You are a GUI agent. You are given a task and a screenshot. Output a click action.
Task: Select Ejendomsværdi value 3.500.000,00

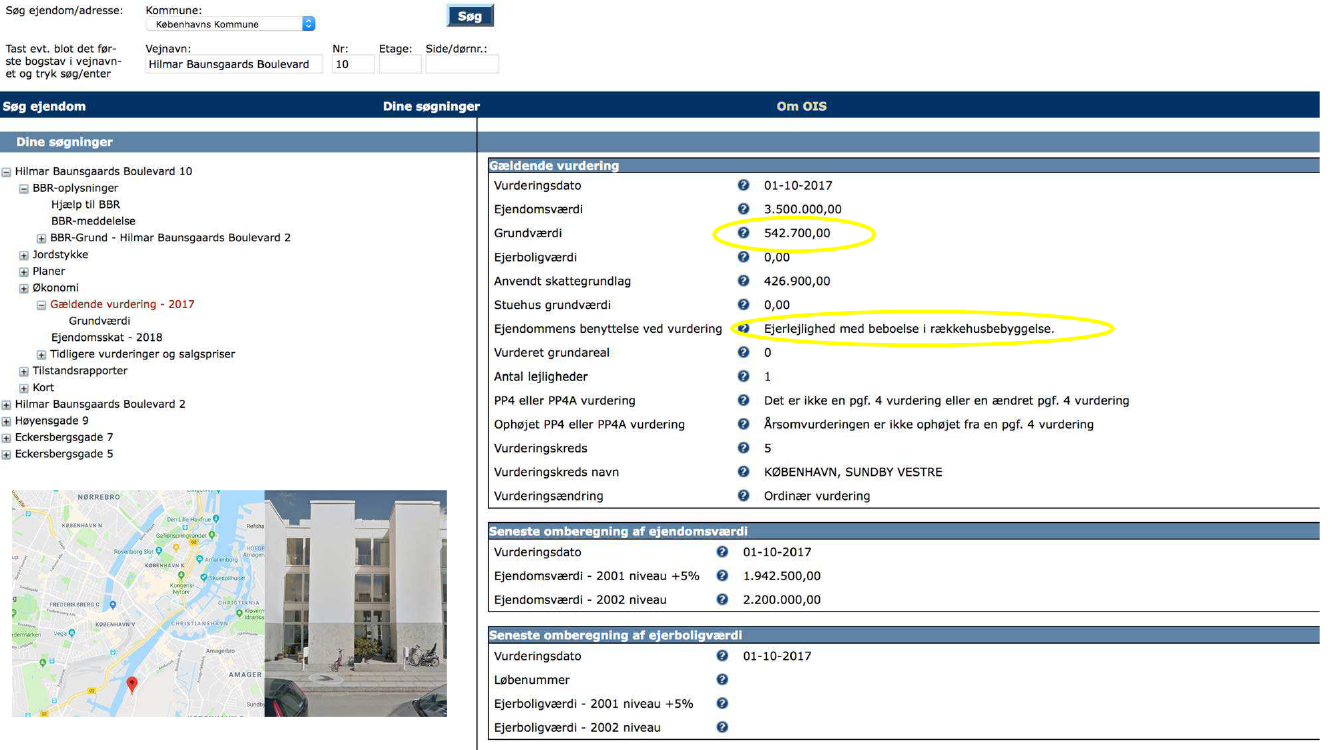pyautogui.click(x=803, y=209)
